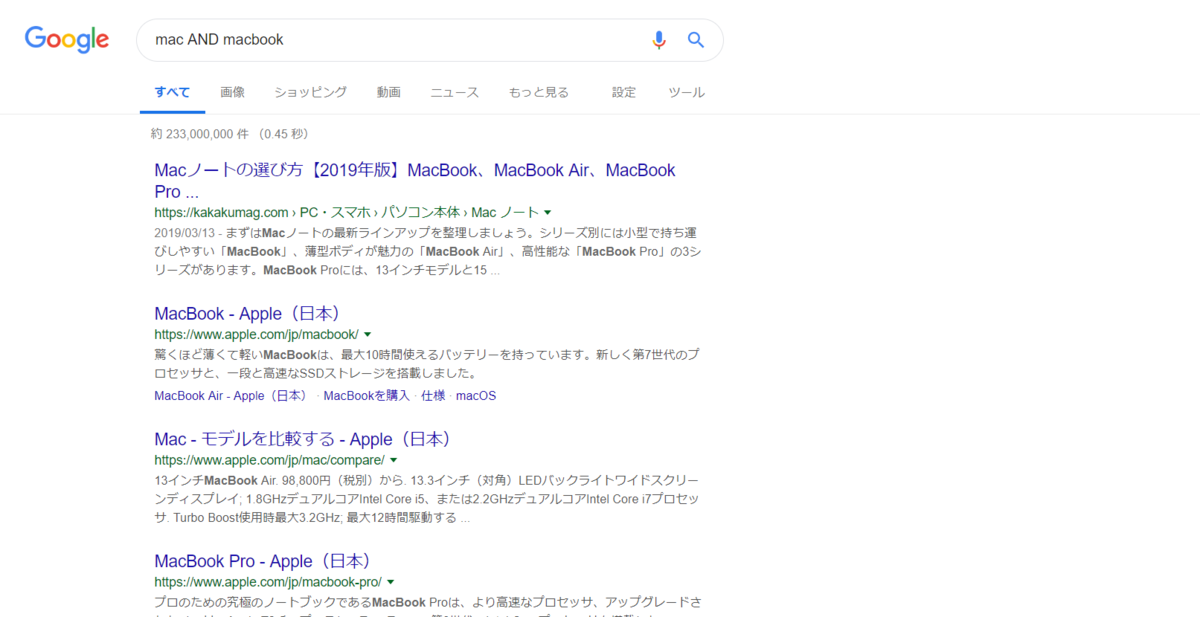The image size is (1200, 617).
Task: Click the snippet starting '驚くほど薄くて軽いMacBook'
Action: point(427,365)
